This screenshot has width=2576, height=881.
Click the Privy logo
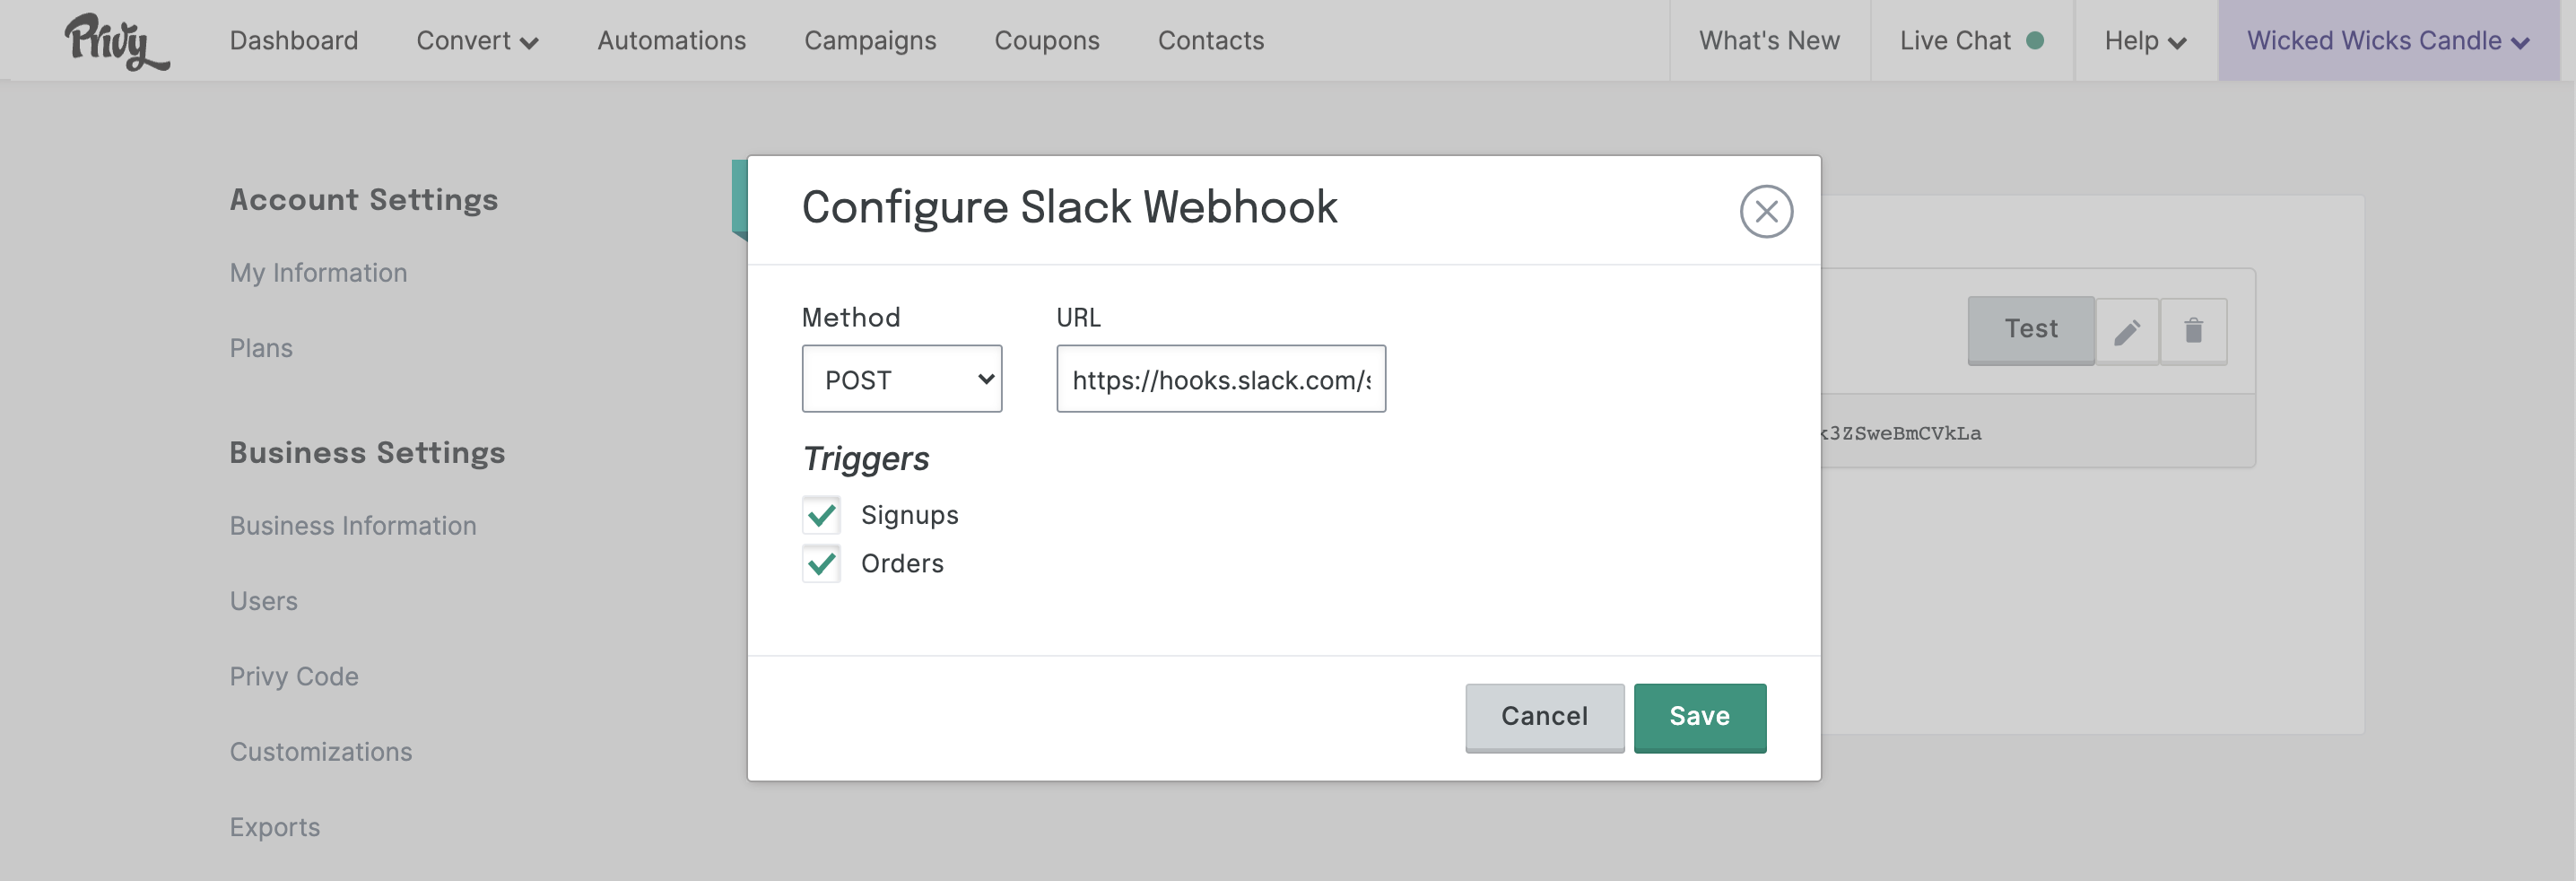tap(117, 42)
